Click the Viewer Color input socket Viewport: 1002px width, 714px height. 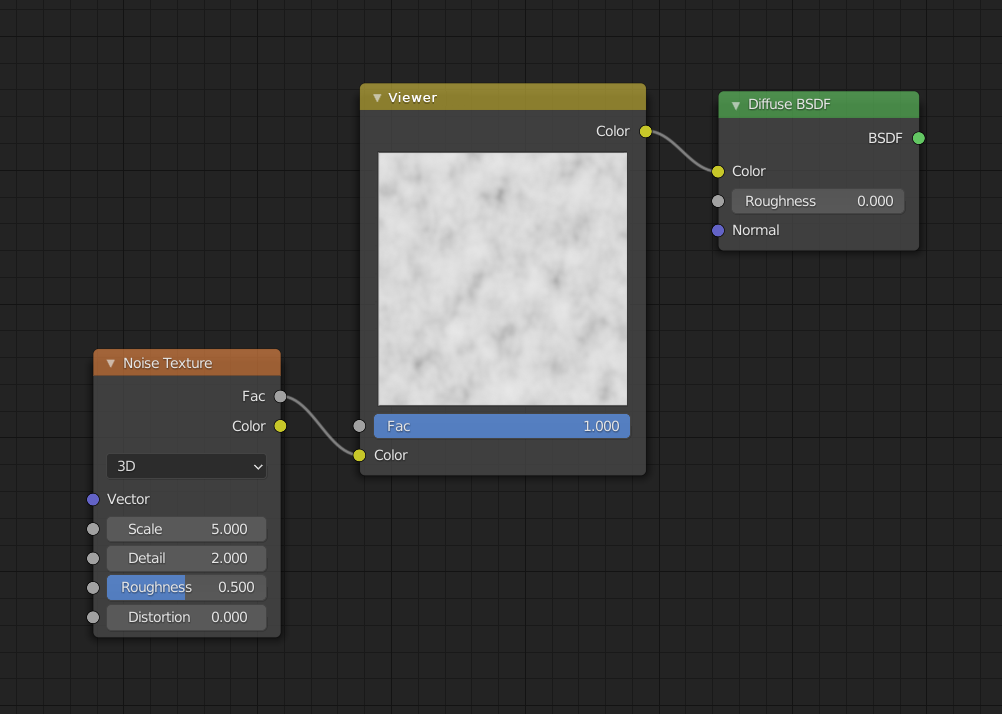tap(359, 455)
